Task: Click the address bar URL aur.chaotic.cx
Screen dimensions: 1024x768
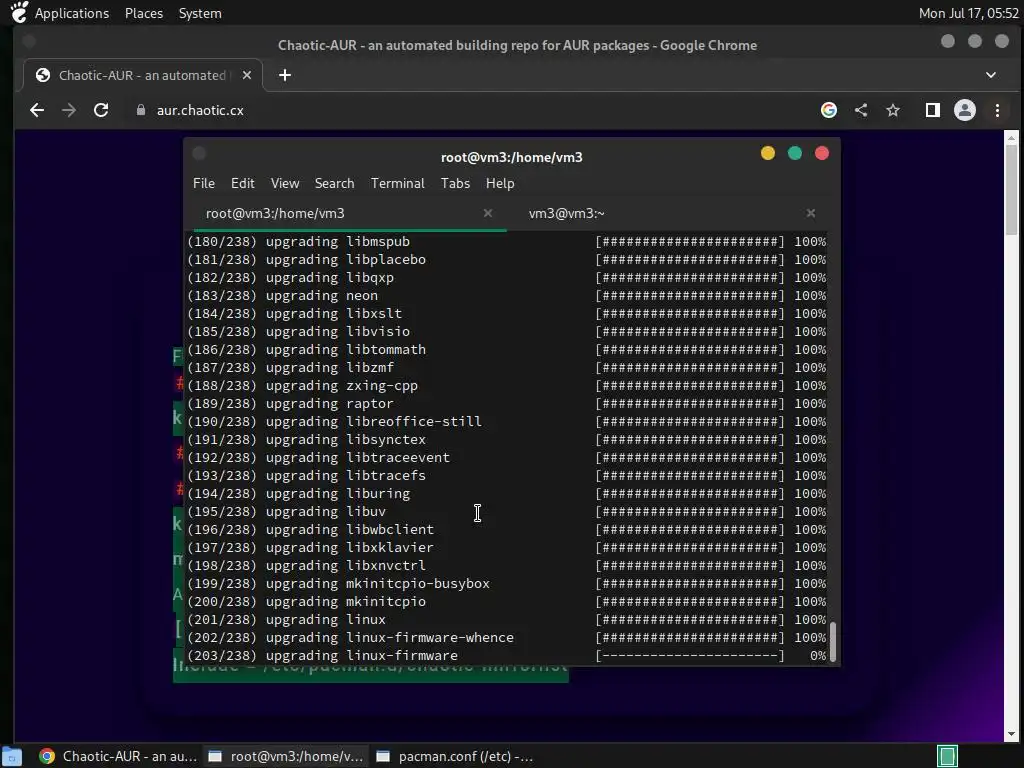Action: 200,110
